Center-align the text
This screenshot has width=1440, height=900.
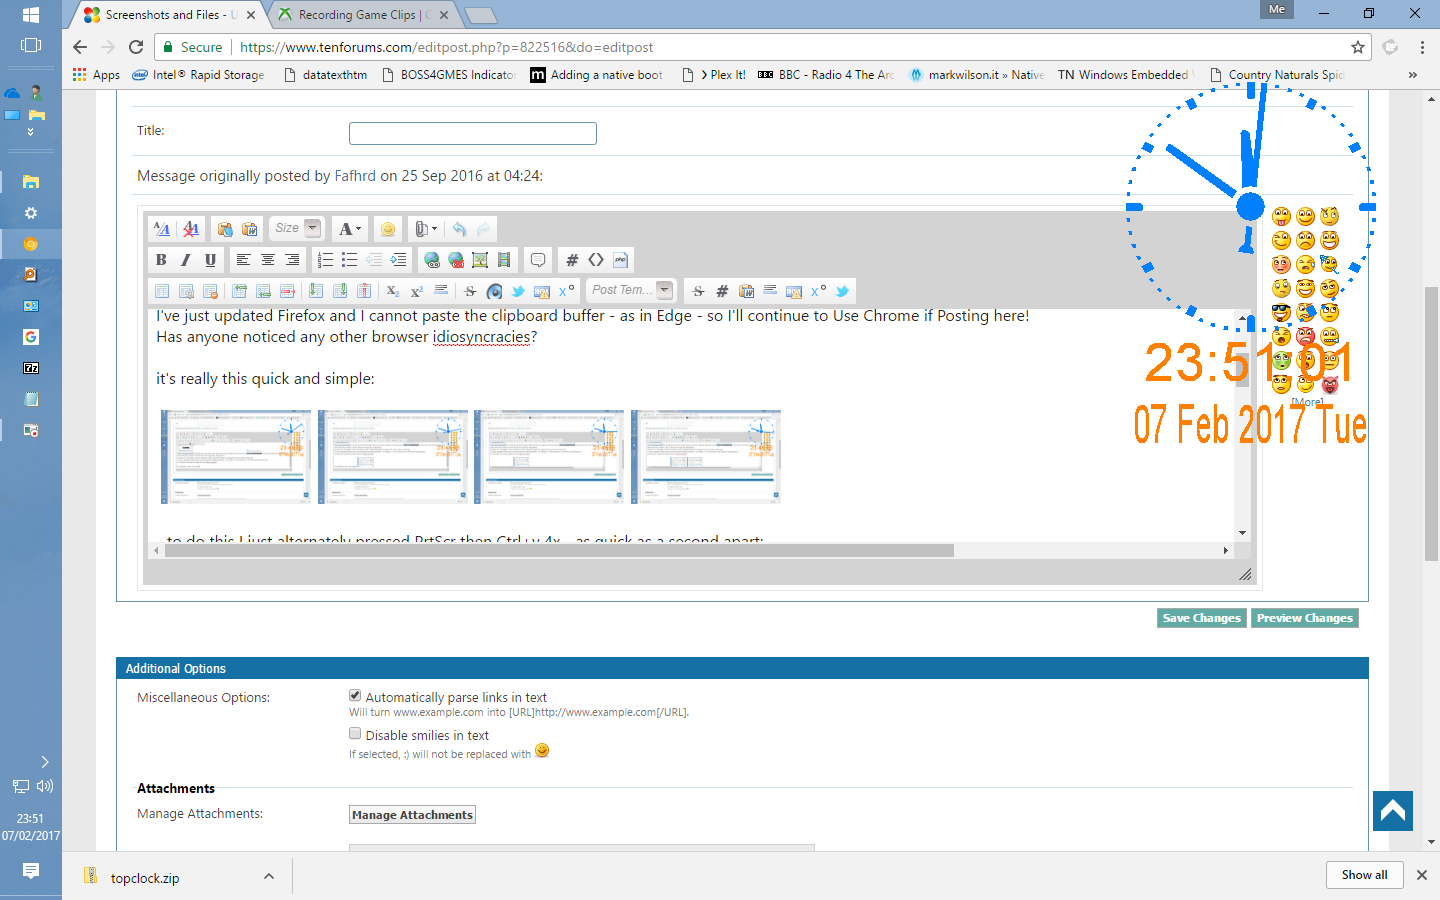coord(268,260)
